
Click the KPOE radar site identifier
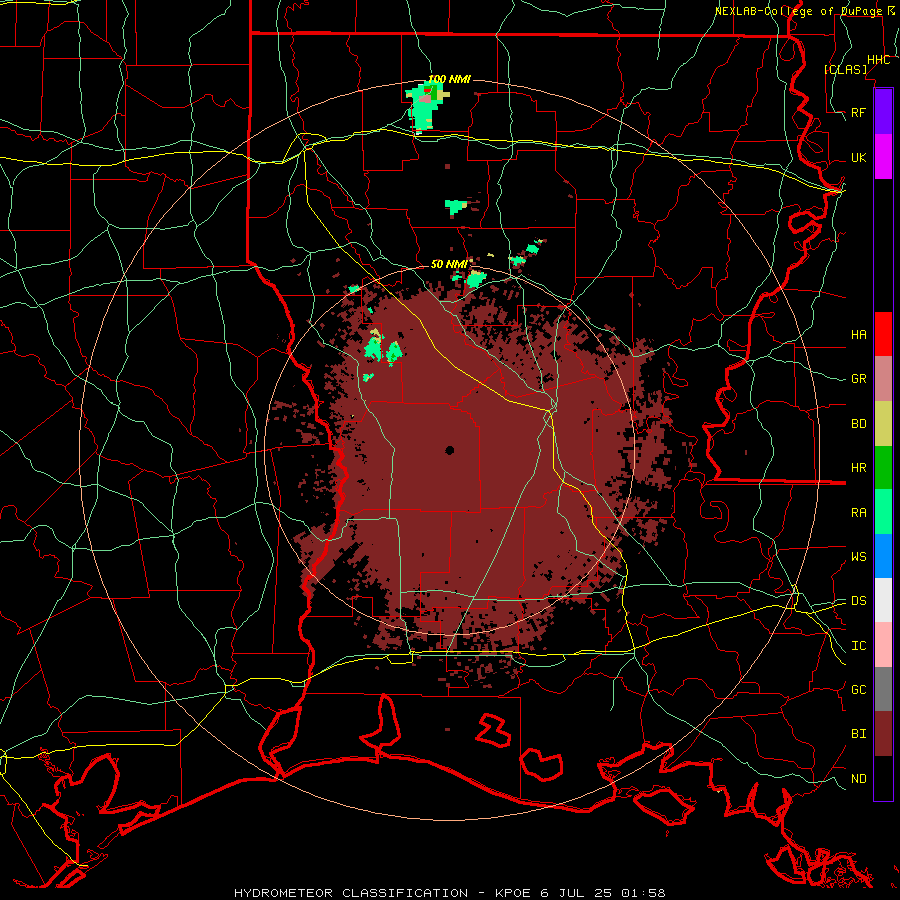[514, 893]
